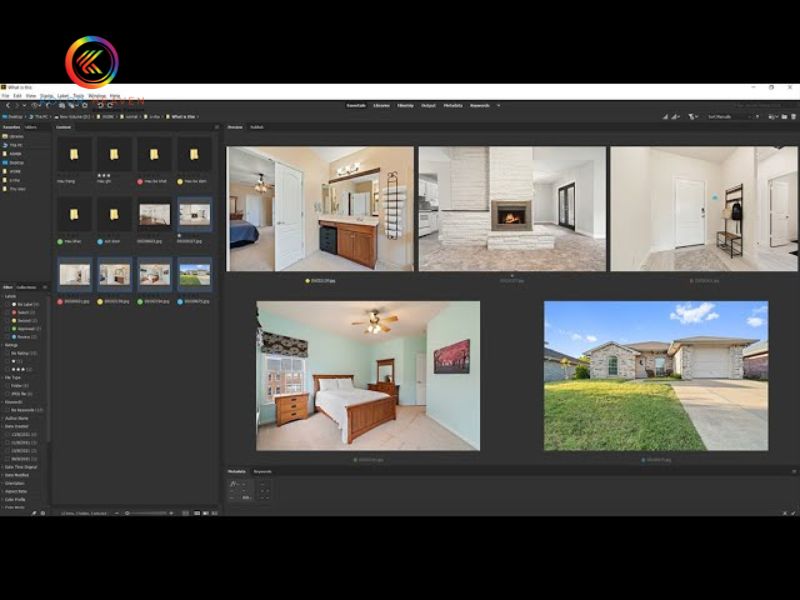This screenshot has width=800, height=600.
Task: Click the delete item trash icon
Action: pyautogui.click(x=793, y=117)
